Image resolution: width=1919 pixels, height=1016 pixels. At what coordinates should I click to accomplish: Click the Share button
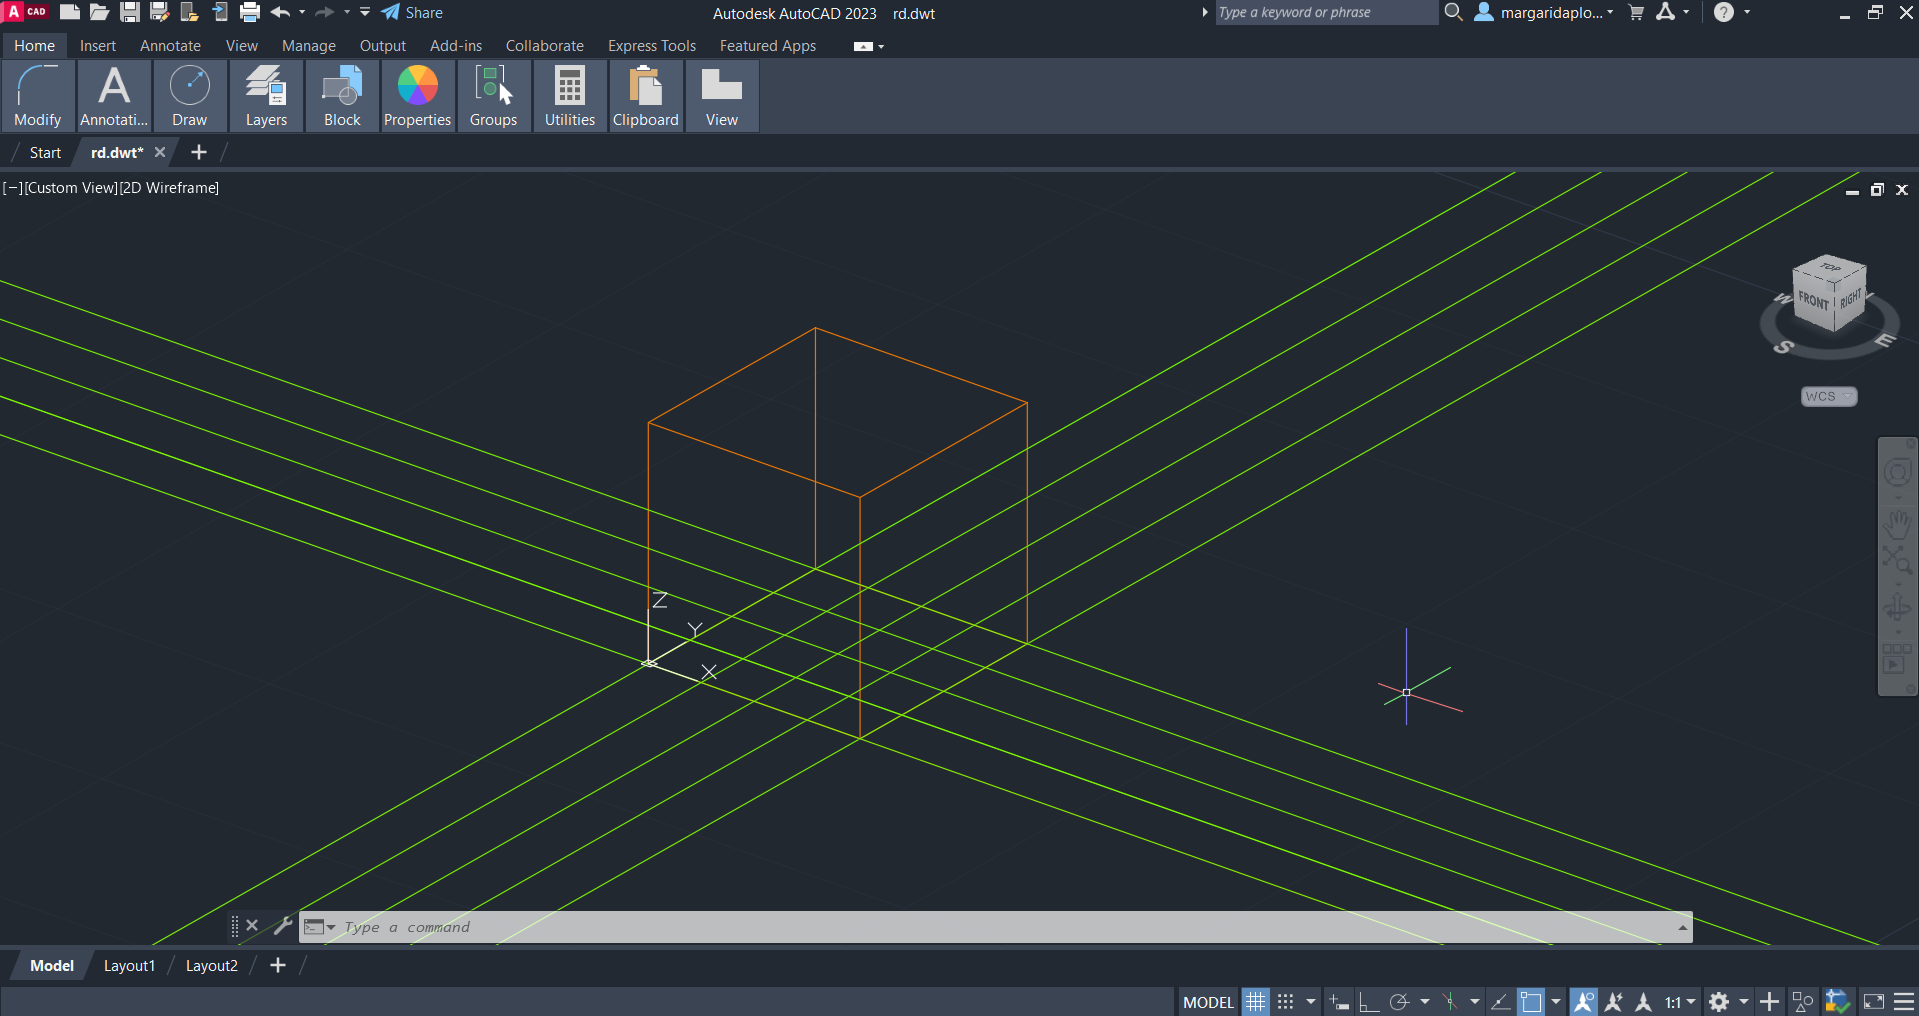[x=412, y=13]
